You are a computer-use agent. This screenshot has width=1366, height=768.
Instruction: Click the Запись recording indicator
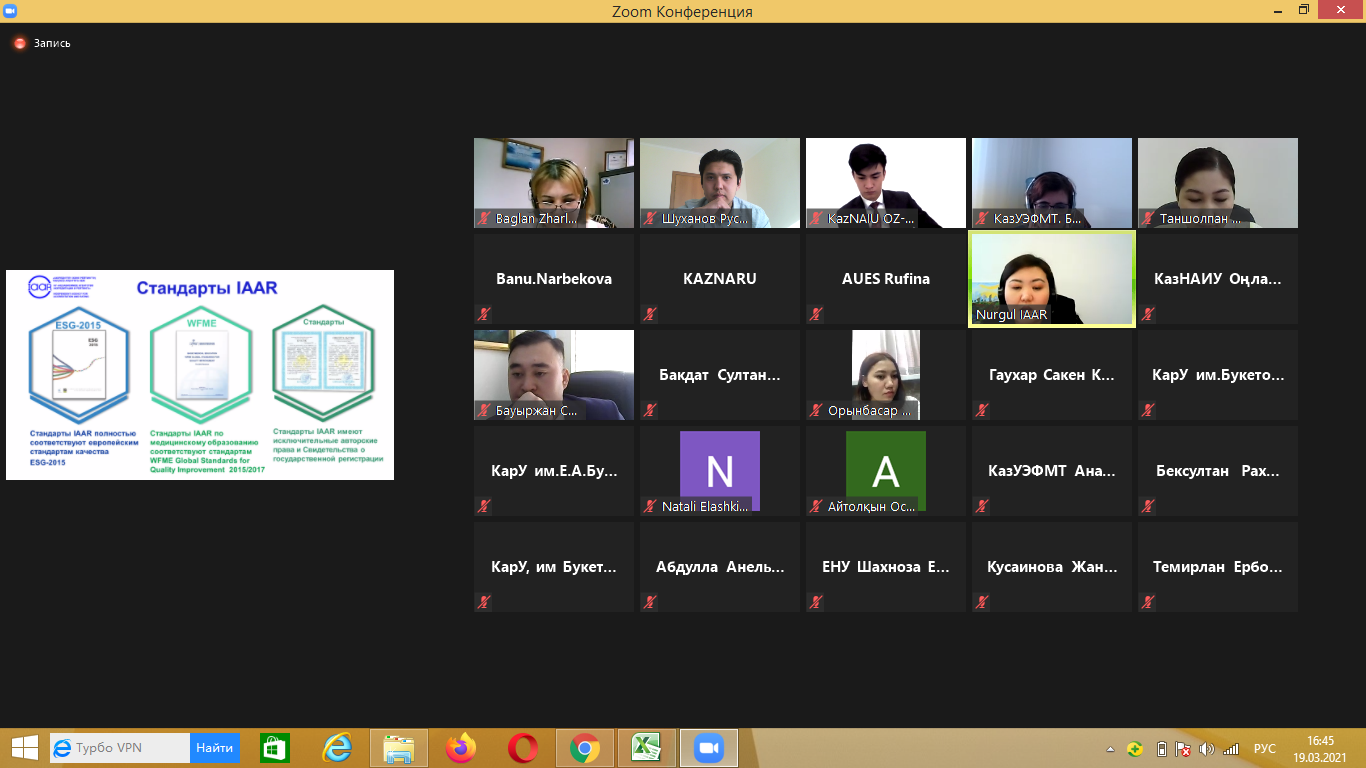(x=42, y=43)
